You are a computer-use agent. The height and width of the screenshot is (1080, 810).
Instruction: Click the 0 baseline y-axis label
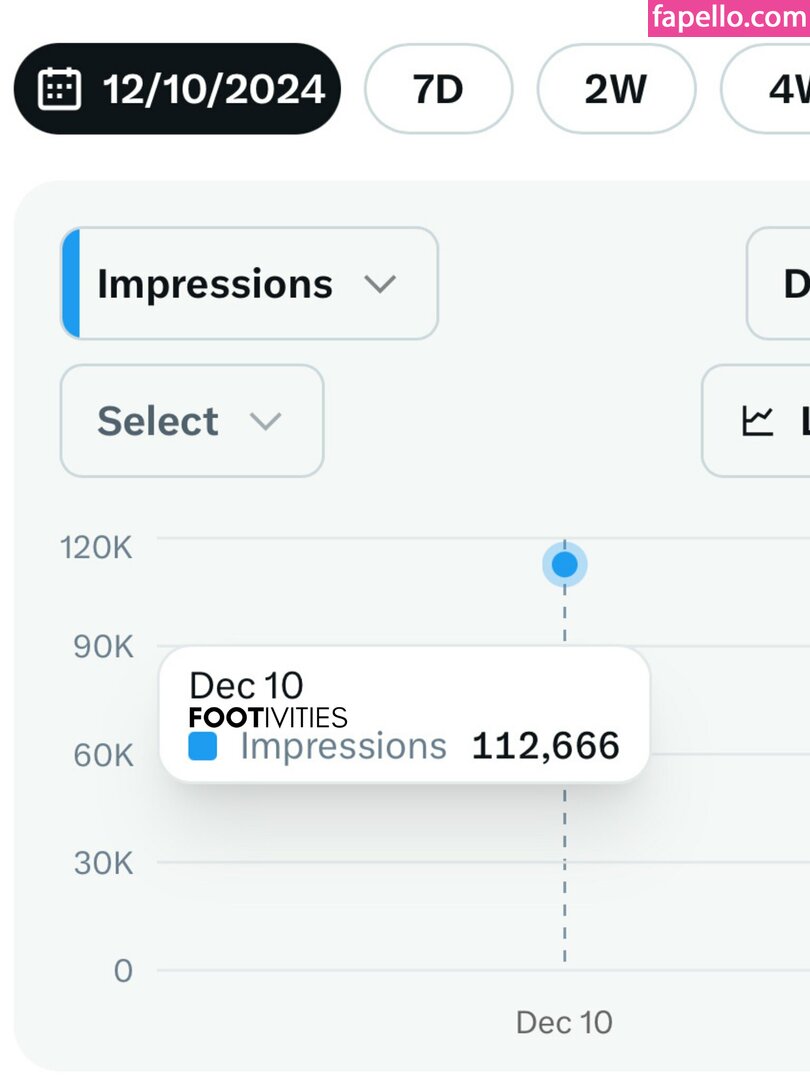(122, 970)
